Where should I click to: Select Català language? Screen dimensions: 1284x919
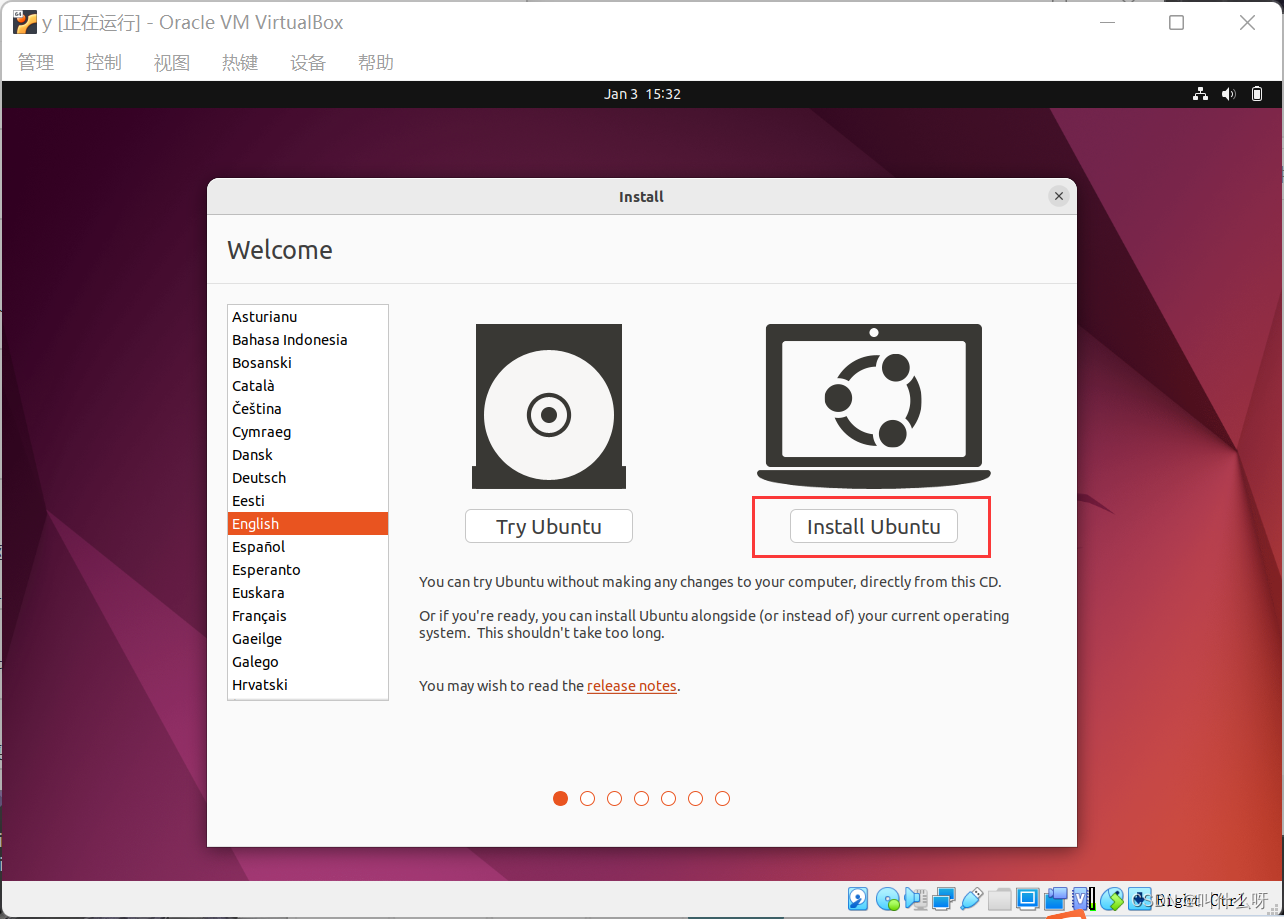308,386
